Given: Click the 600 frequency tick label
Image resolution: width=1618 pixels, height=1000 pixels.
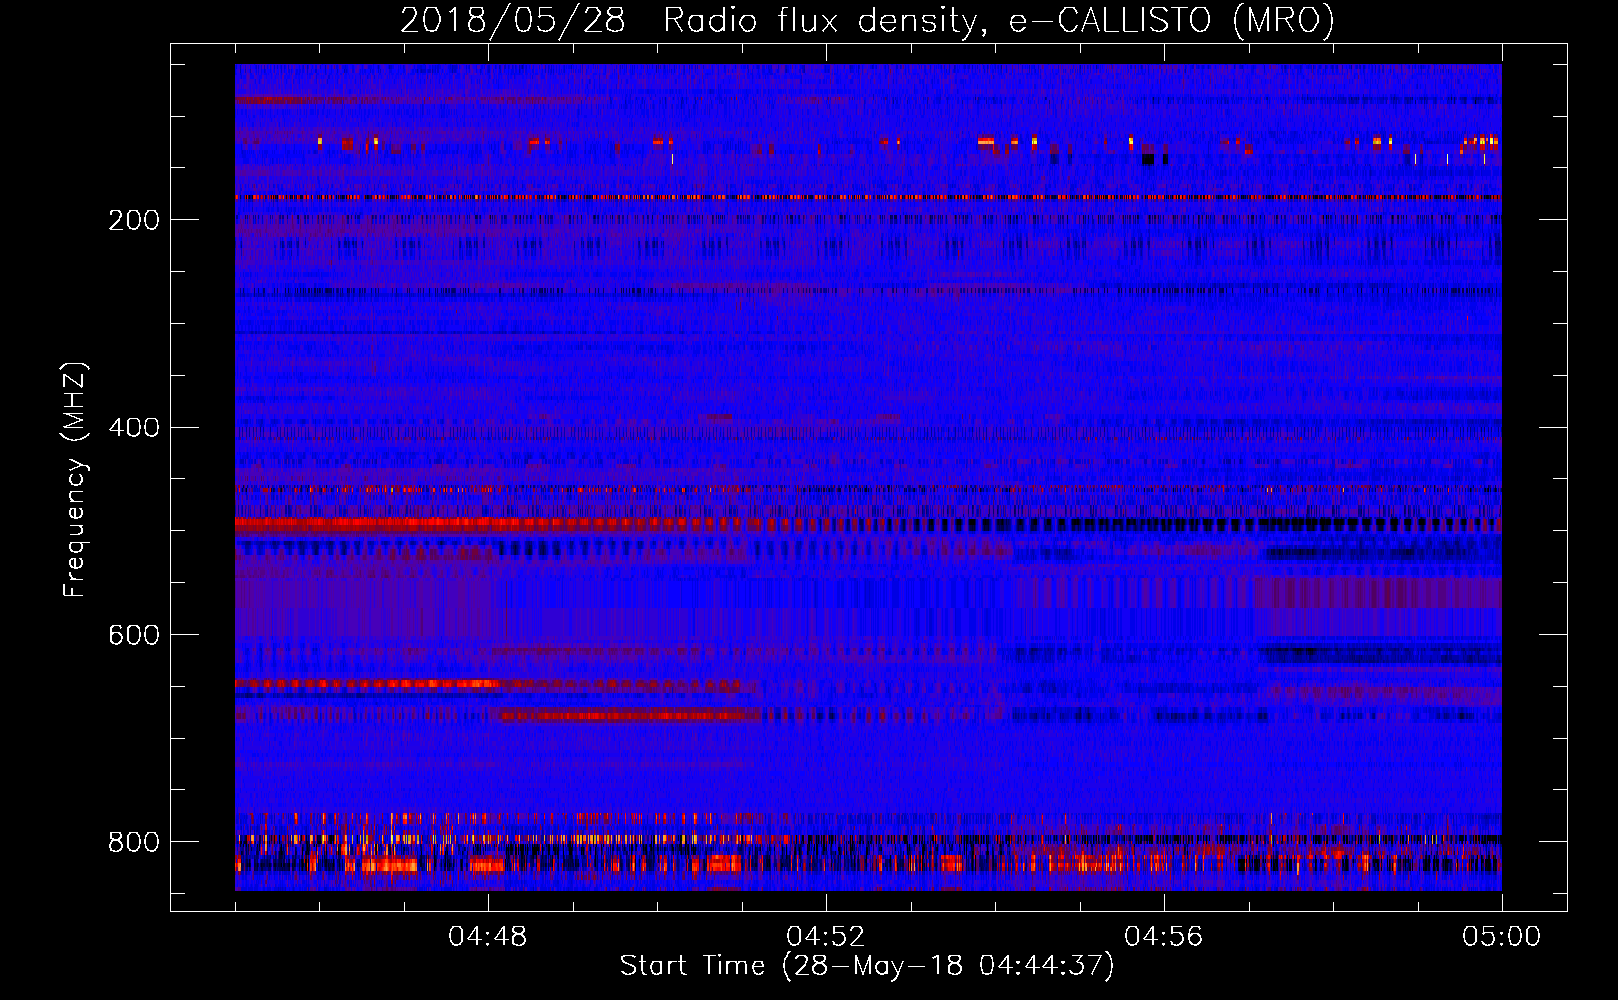Looking at the screenshot, I should tap(134, 635).
